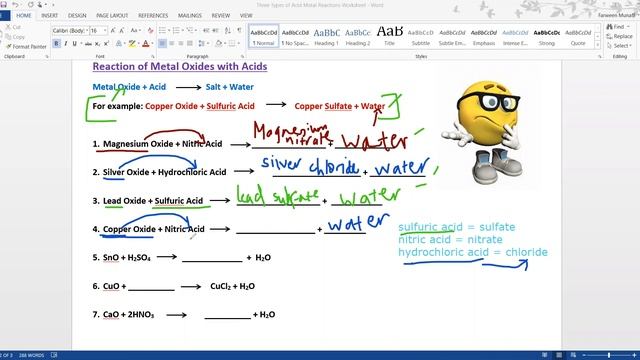Expand font color dropdown arrow

click(152, 44)
